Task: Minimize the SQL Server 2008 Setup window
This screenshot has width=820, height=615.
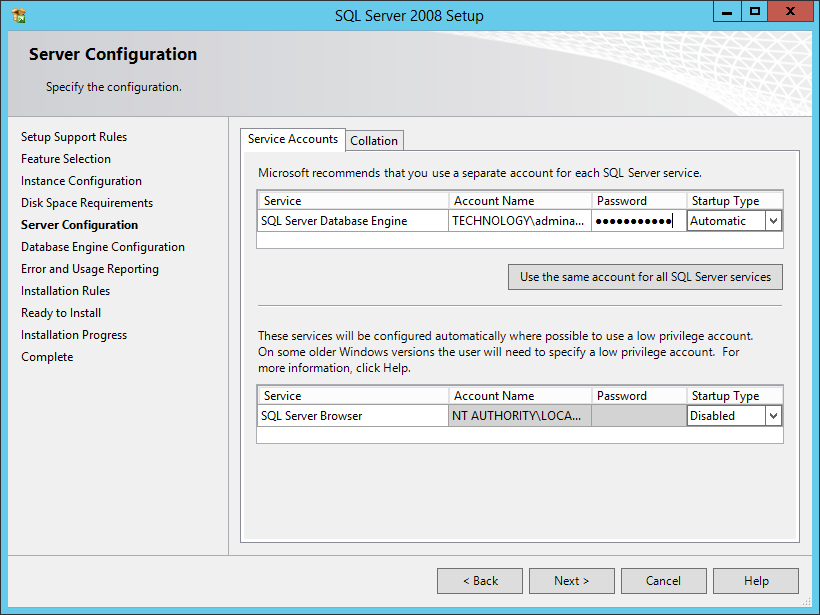Action: [727, 12]
